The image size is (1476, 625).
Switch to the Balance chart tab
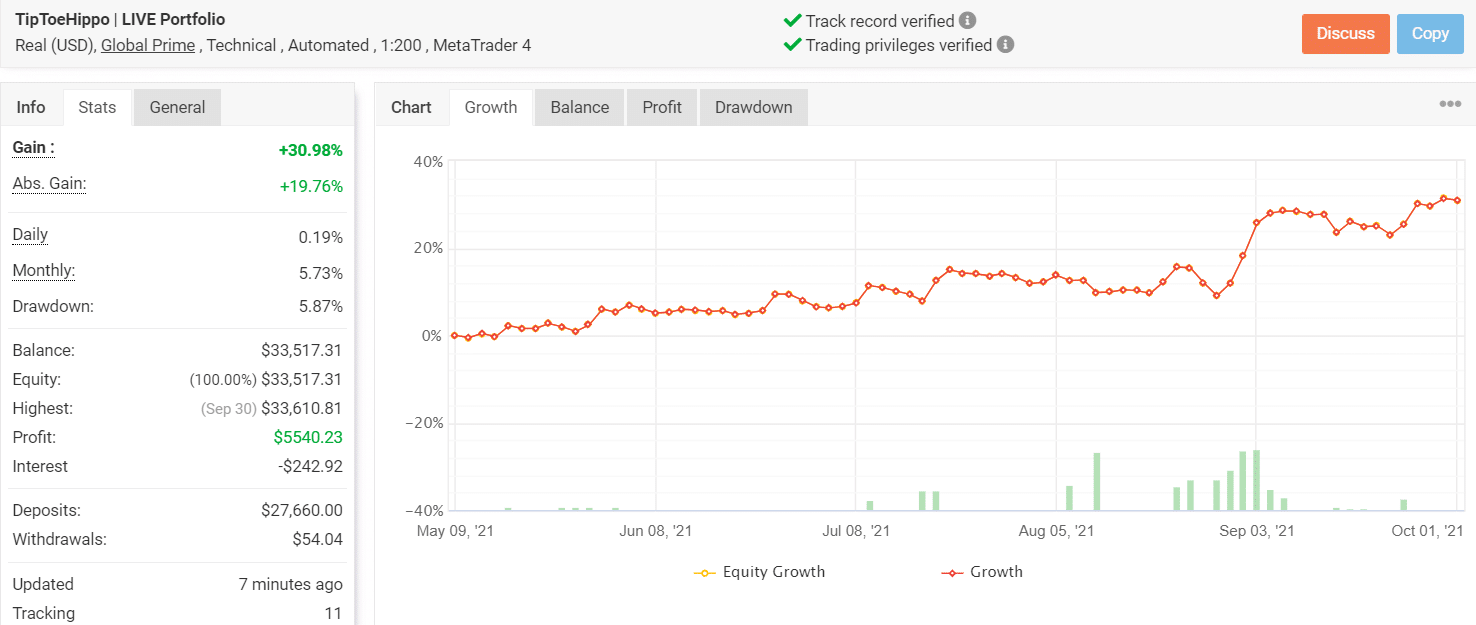click(x=579, y=107)
